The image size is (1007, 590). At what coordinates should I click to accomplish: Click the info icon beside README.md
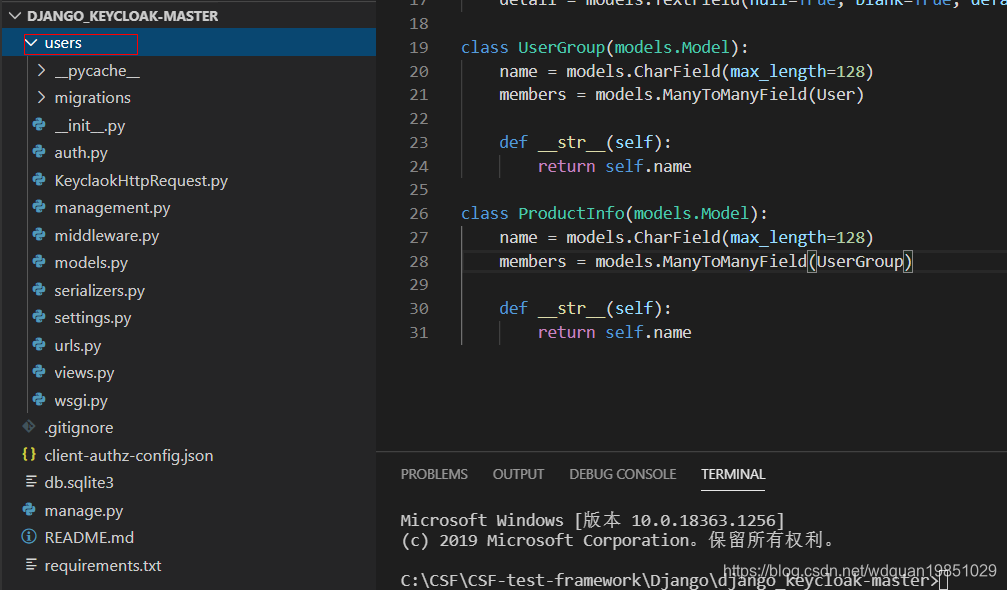tap(28, 537)
